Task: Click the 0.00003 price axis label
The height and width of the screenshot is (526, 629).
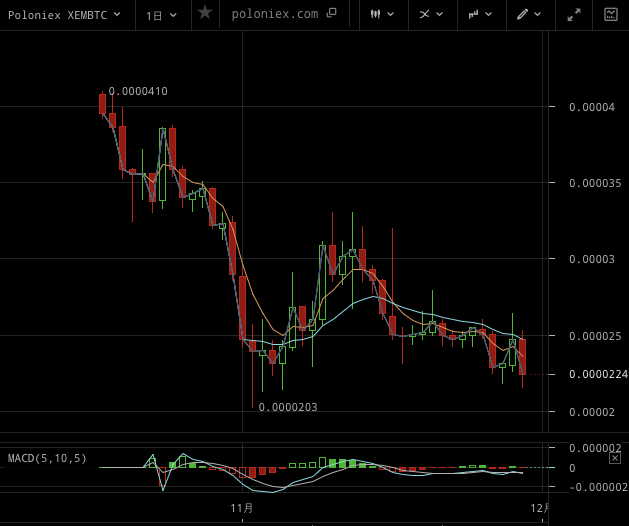Action: 592,259
